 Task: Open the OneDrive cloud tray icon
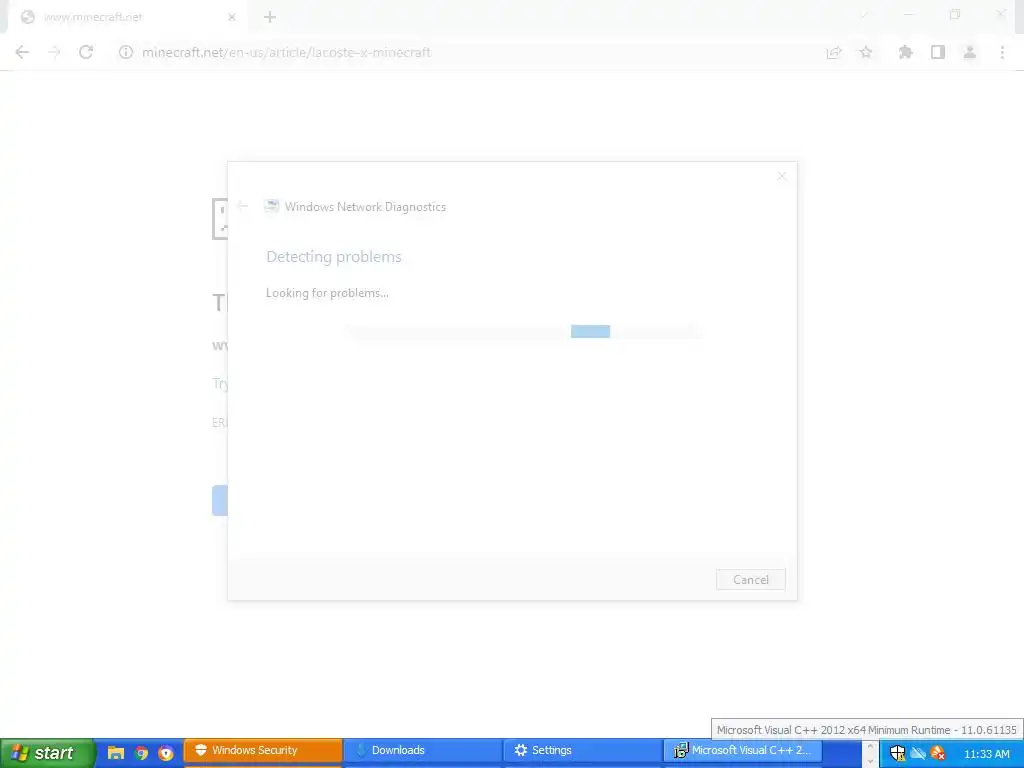918,754
